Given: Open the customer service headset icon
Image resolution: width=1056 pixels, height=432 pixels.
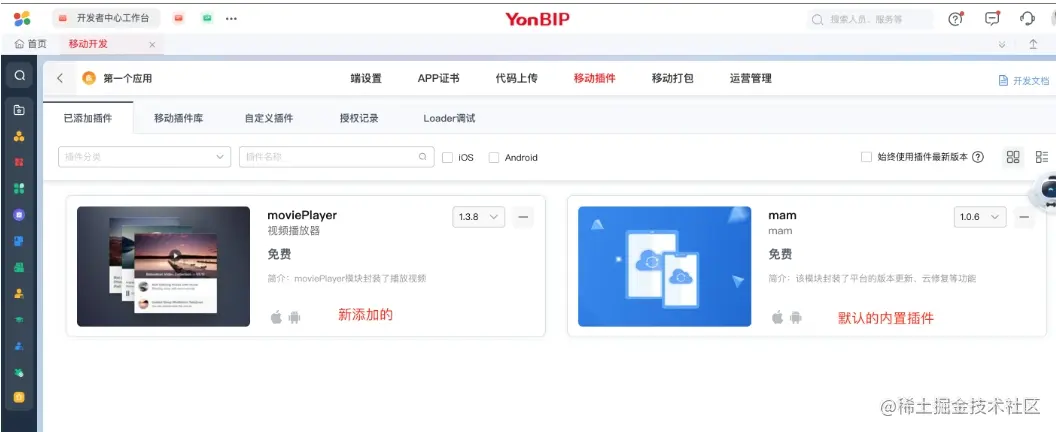Looking at the screenshot, I should (x=1027, y=19).
